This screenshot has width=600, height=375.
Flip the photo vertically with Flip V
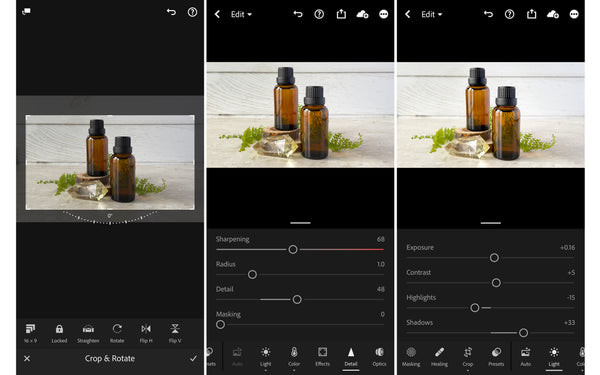point(175,333)
